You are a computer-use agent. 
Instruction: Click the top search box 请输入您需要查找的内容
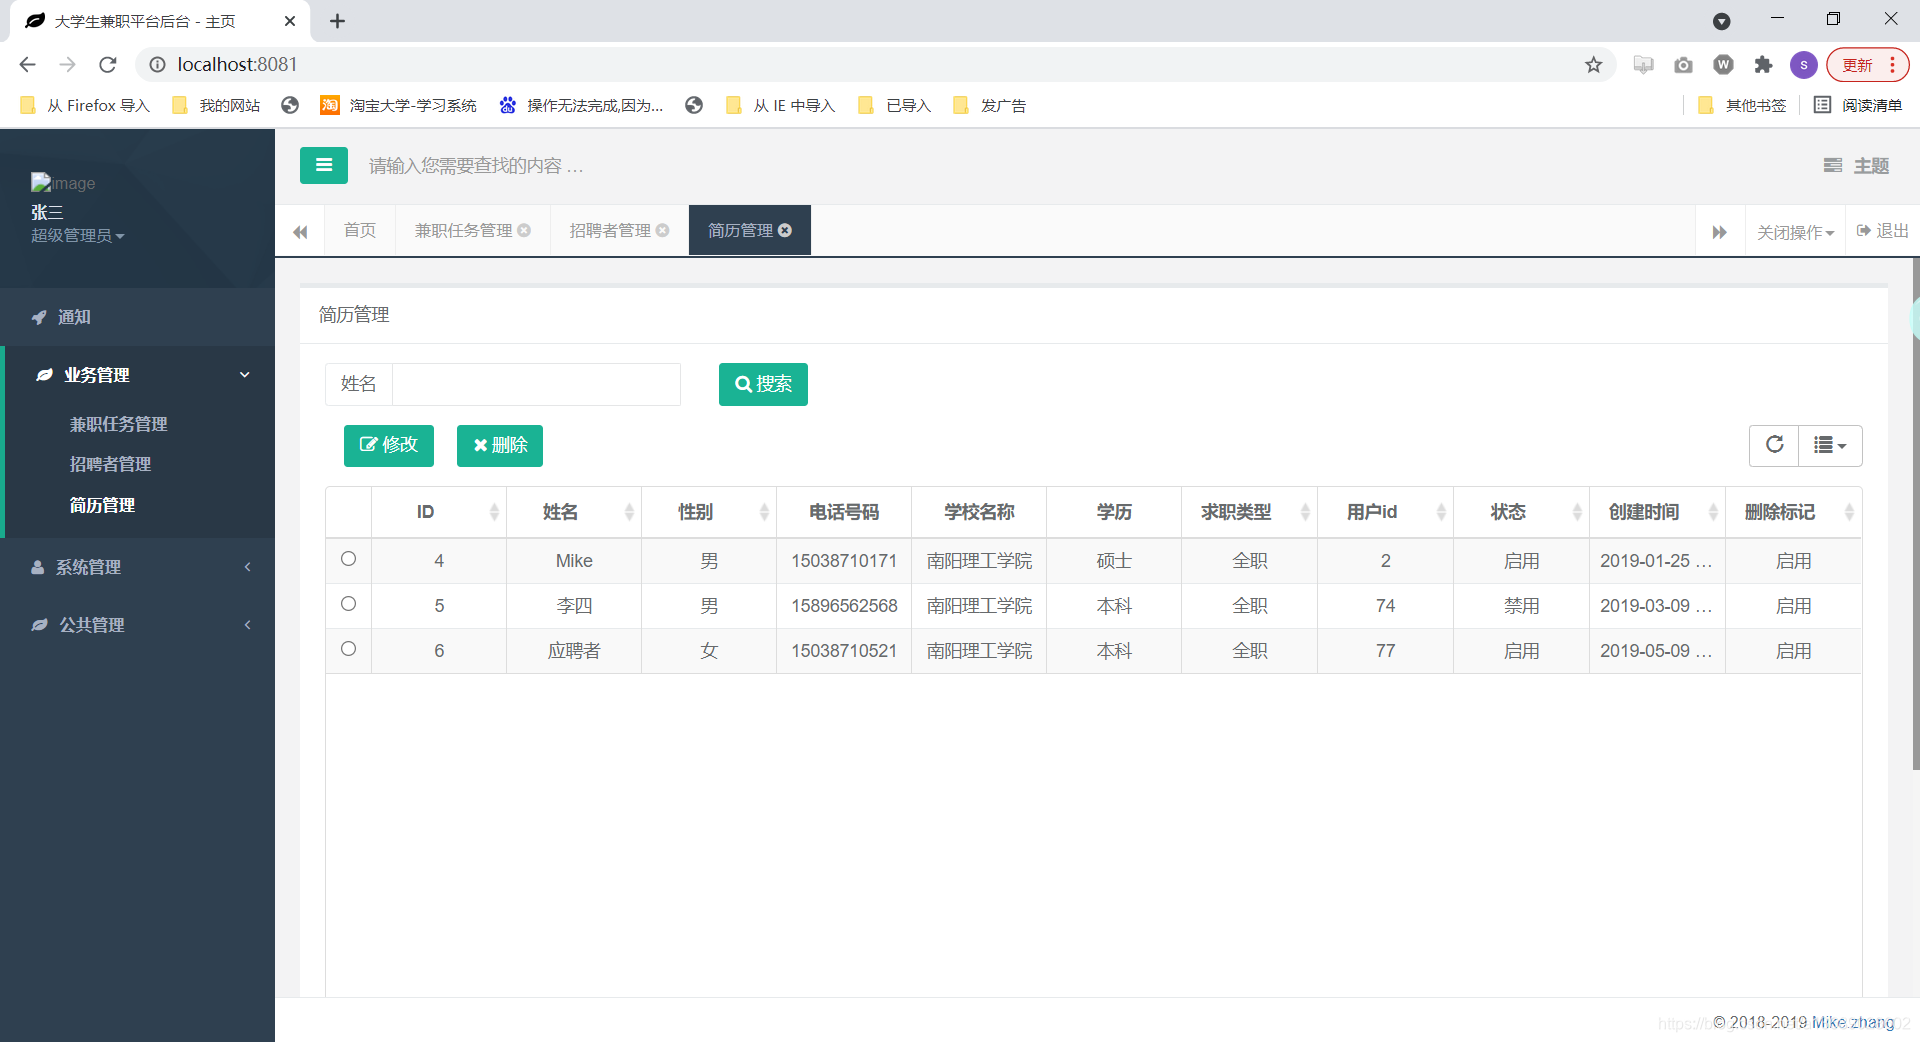(x=476, y=166)
